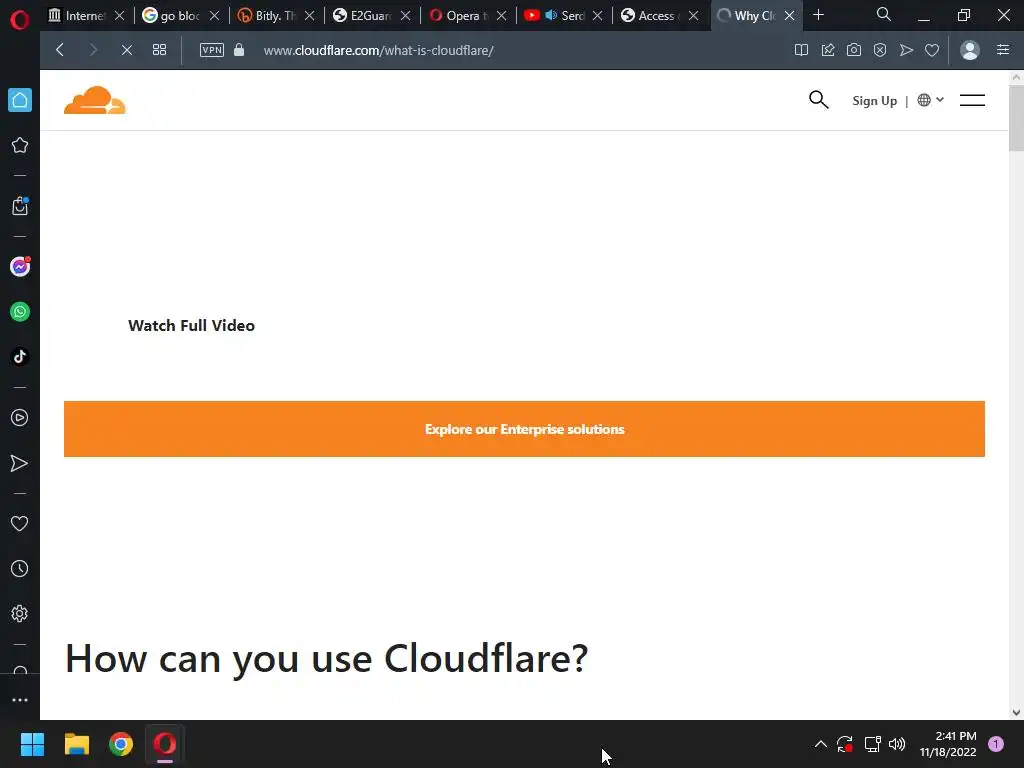
Task: Click the Cloudflare logo
Action: coord(95,100)
